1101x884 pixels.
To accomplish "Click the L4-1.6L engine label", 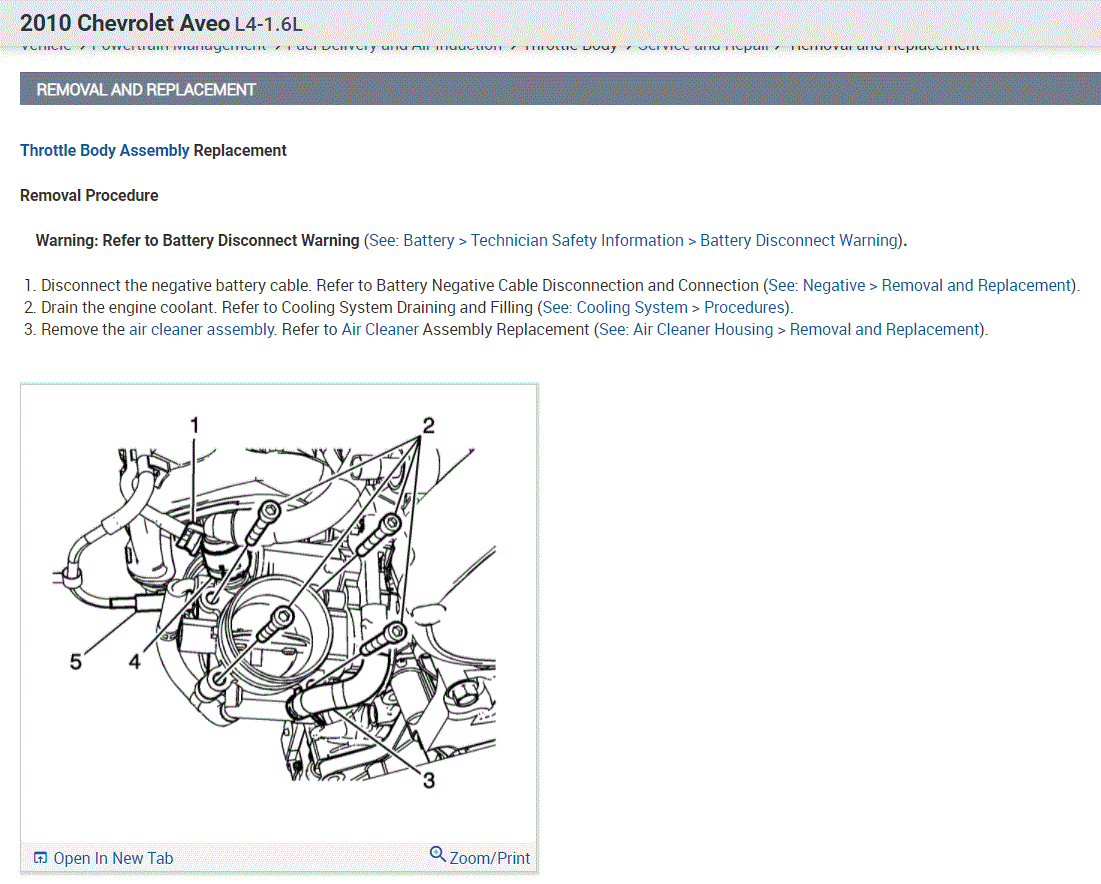I will [268, 25].
